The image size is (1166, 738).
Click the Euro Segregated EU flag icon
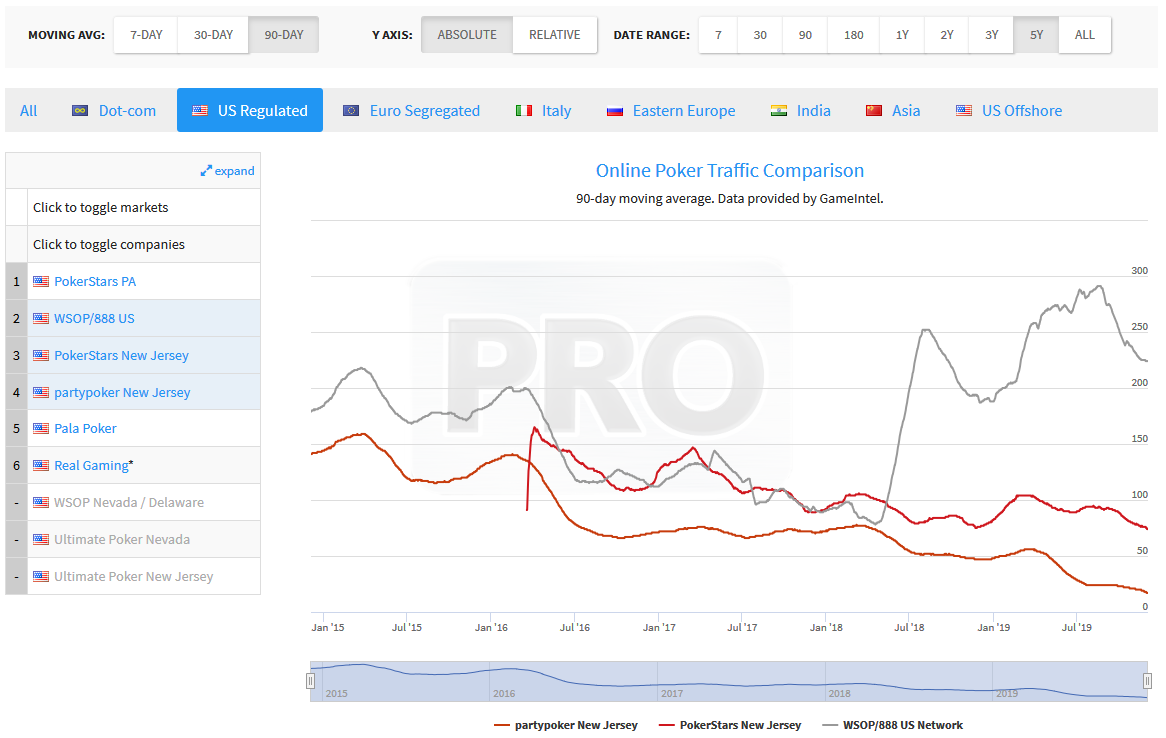351,111
